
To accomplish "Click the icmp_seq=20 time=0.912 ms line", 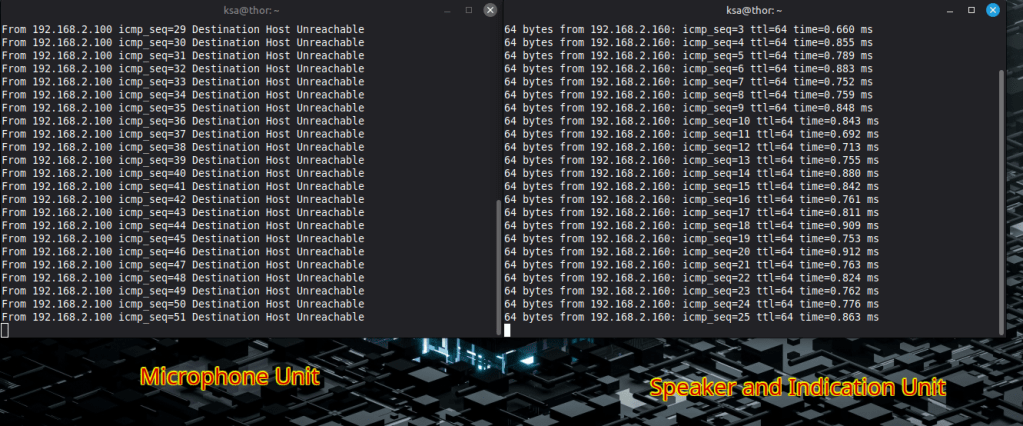I will (690, 252).
